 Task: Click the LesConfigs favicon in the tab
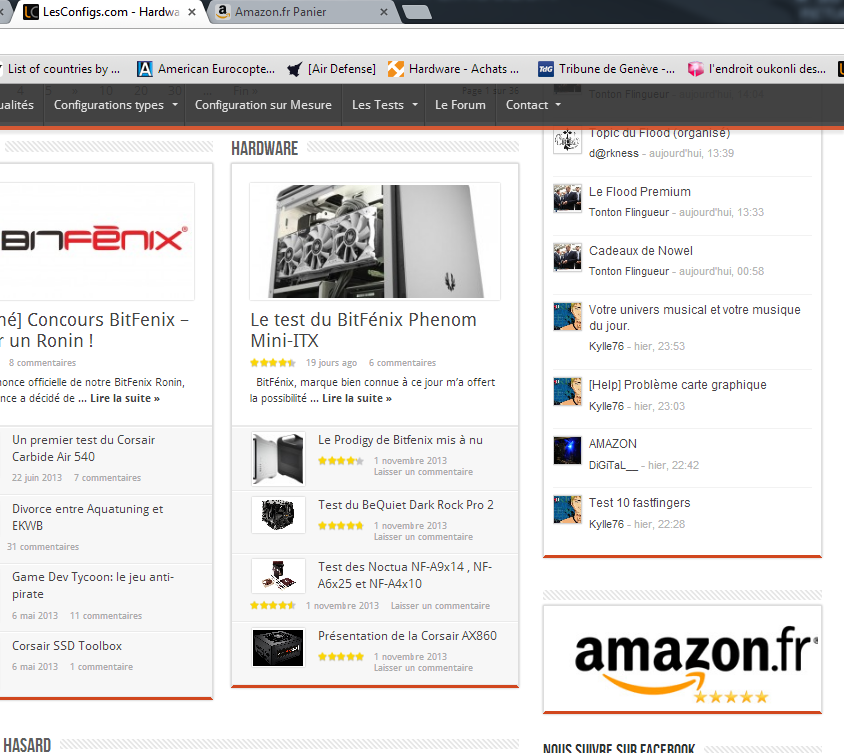31,12
